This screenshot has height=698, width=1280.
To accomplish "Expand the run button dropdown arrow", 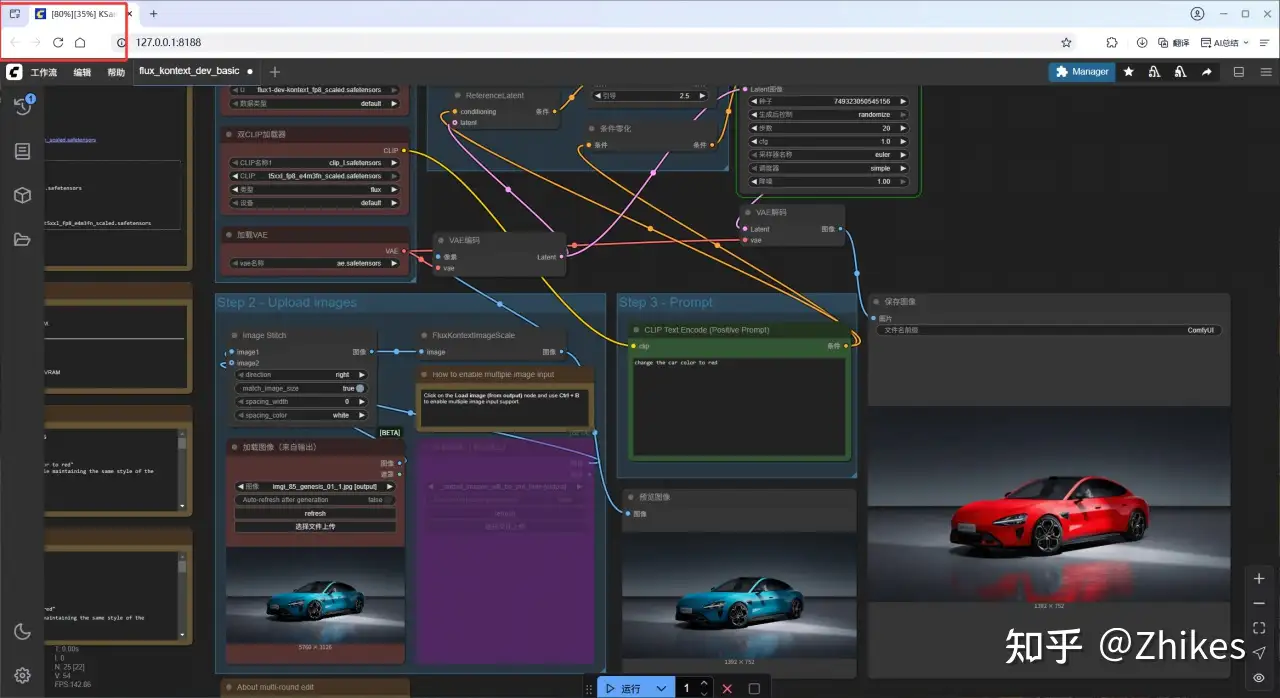I will coord(661,689).
